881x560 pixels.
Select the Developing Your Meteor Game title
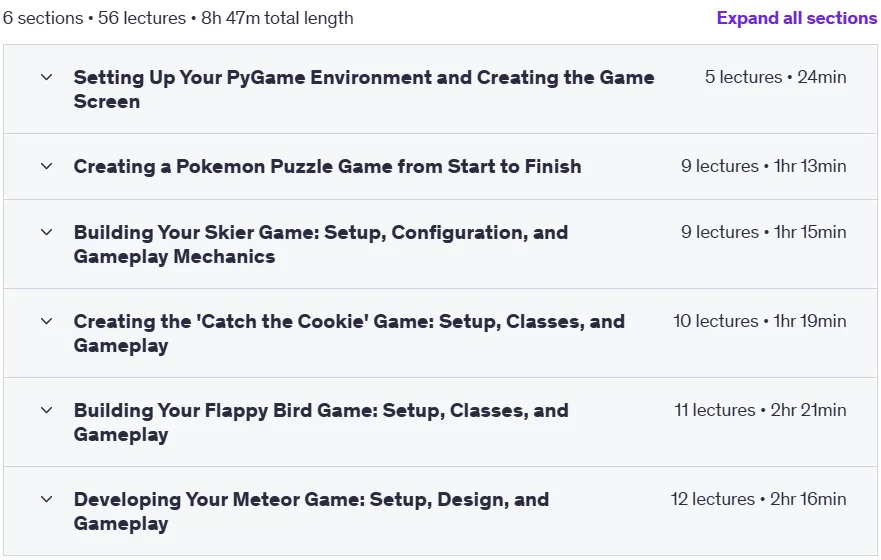tap(311, 511)
